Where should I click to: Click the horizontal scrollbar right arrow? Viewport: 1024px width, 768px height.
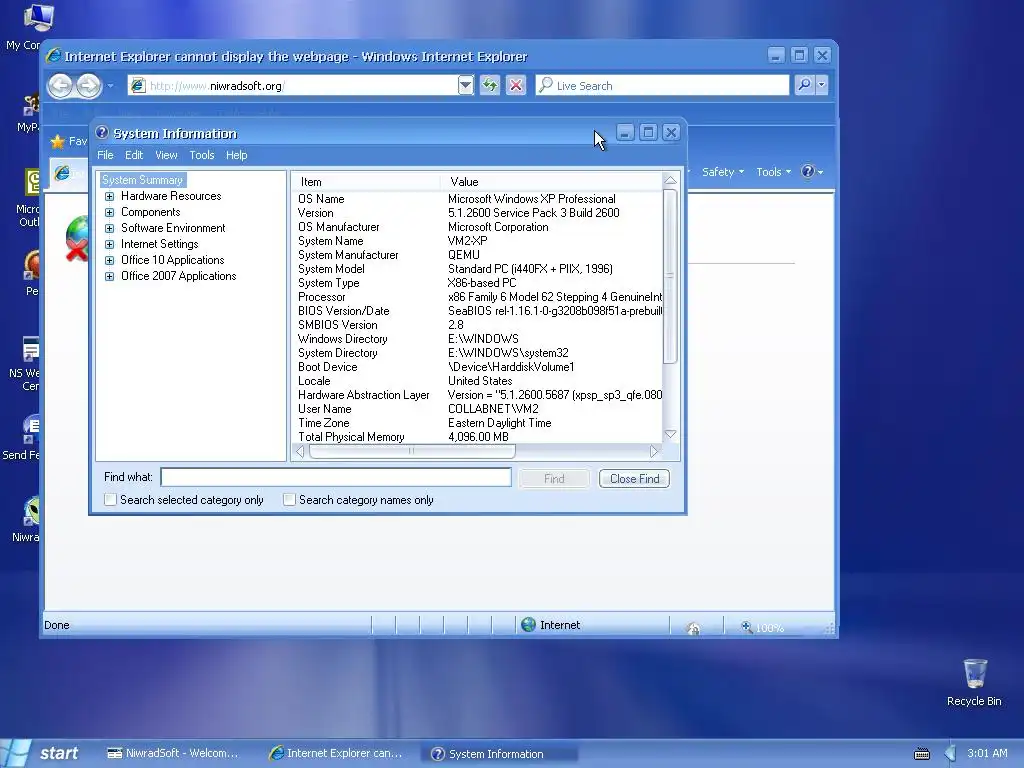point(654,451)
